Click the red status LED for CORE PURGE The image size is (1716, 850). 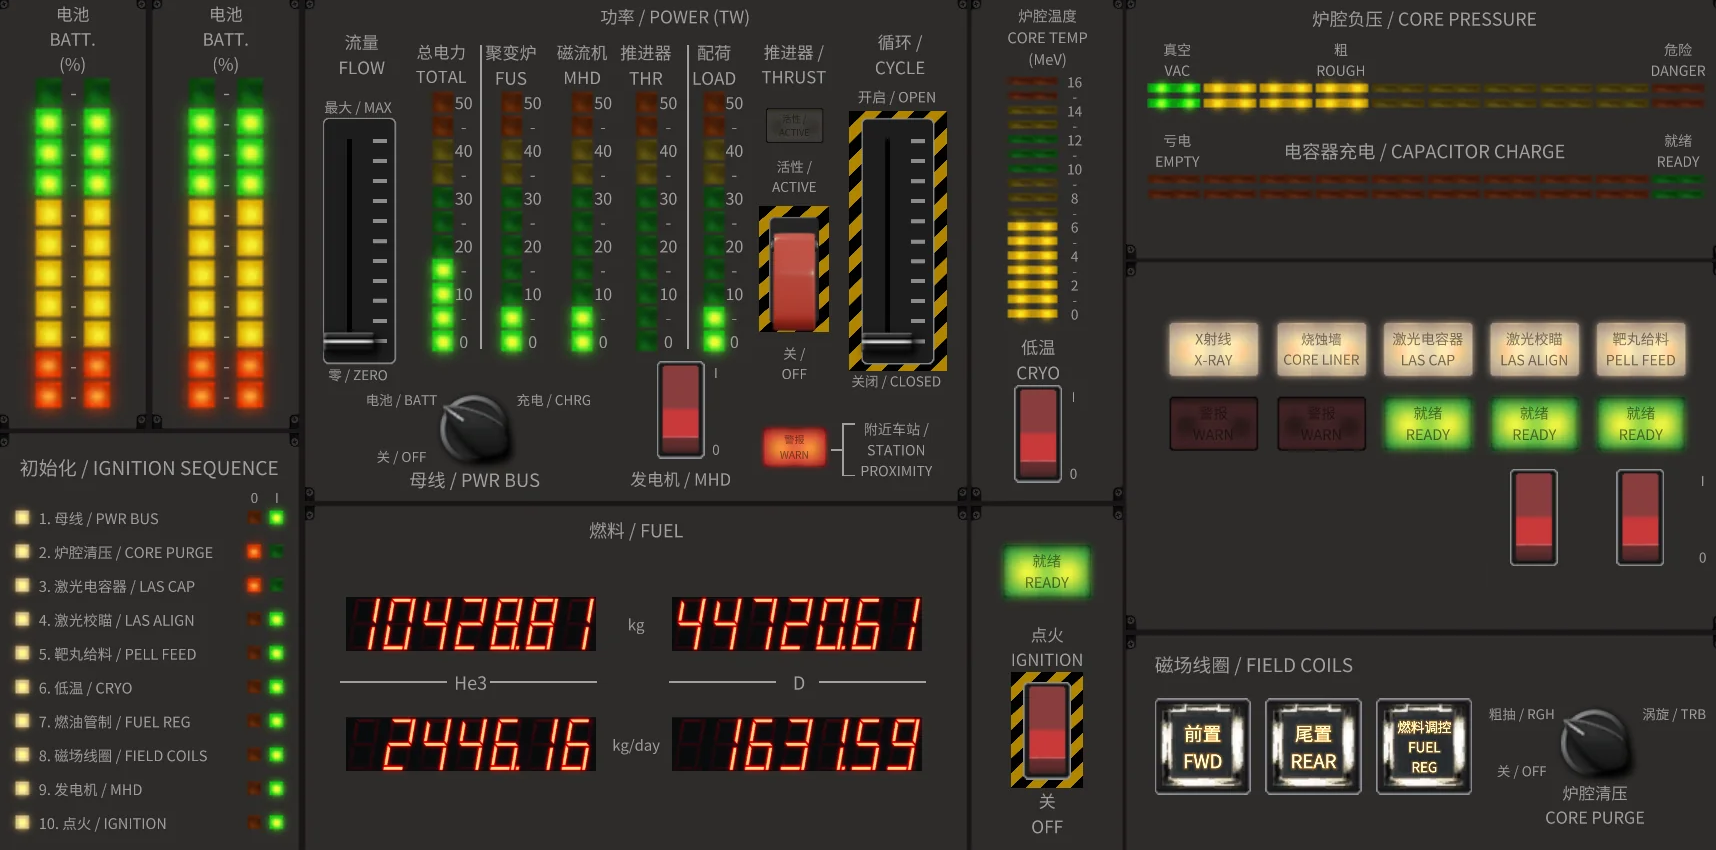point(254,552)
